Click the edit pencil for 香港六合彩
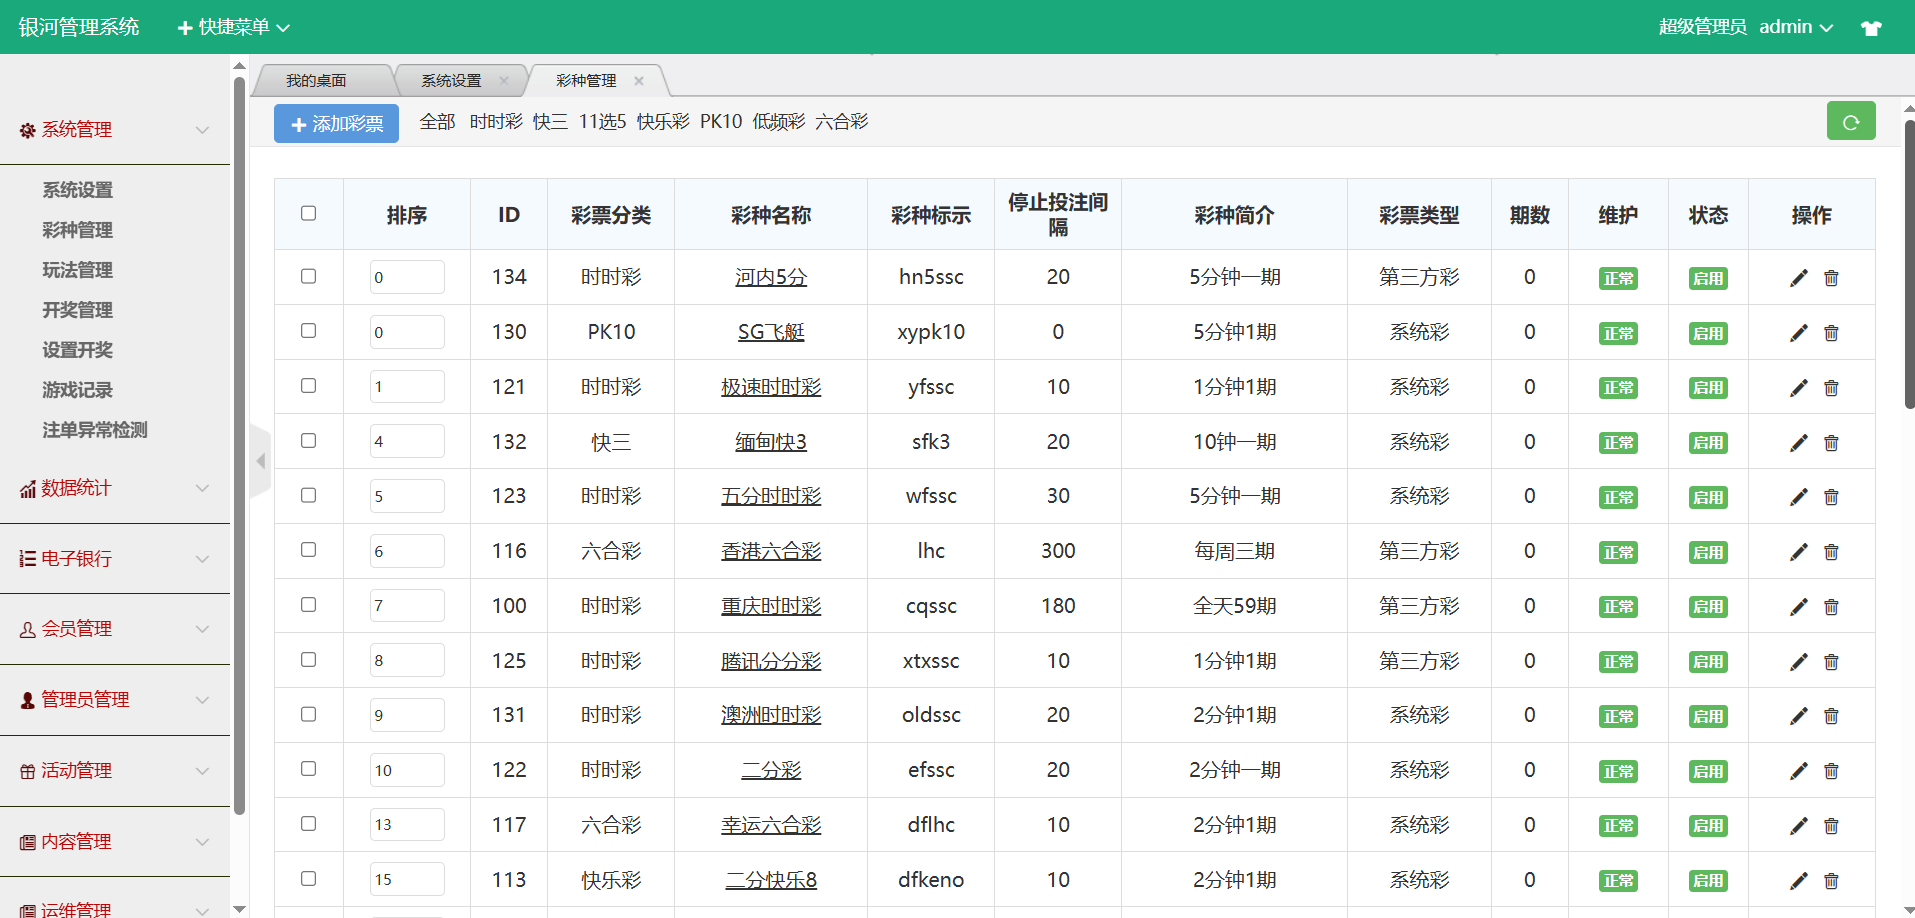Screen dimensions: 1915x918 (1798, 552)
